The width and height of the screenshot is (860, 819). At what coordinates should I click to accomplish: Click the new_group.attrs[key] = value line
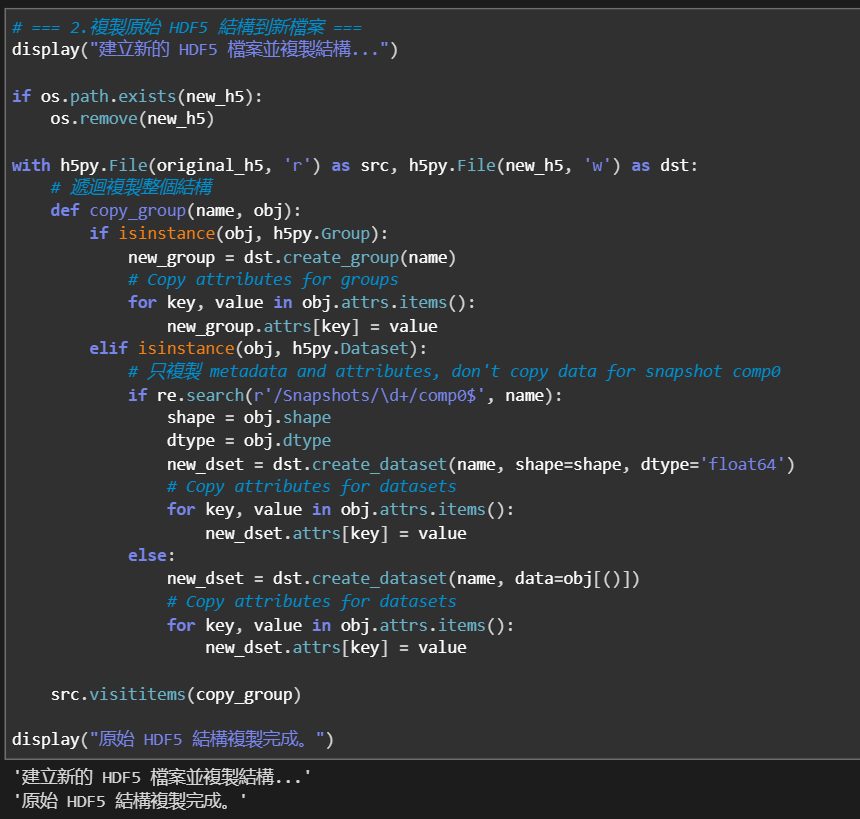click(x=301, y=326)
